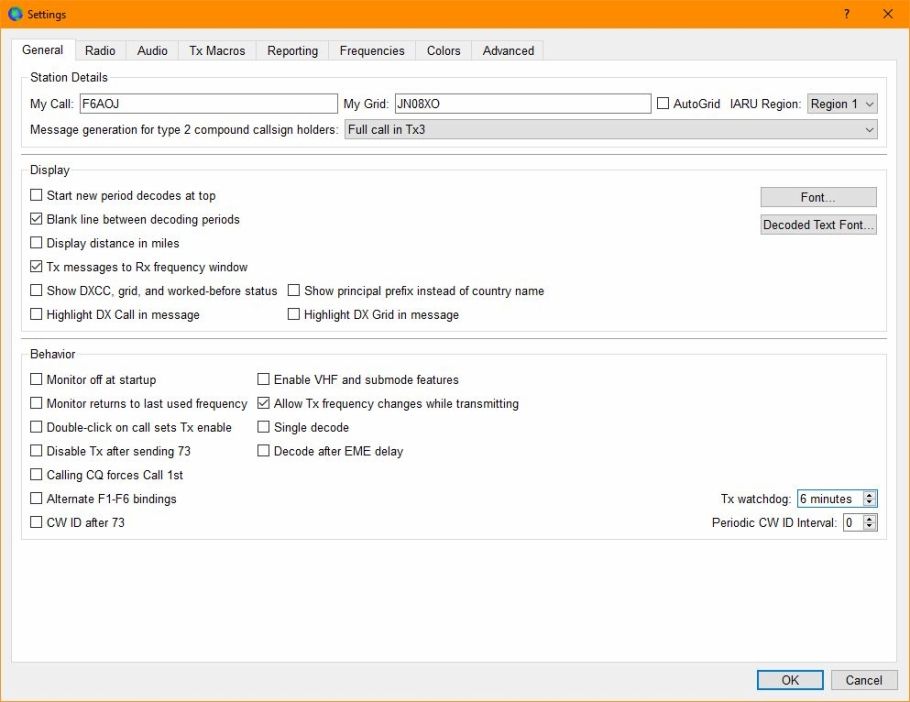Decrease Periodic CW ID Interval value

869,526
